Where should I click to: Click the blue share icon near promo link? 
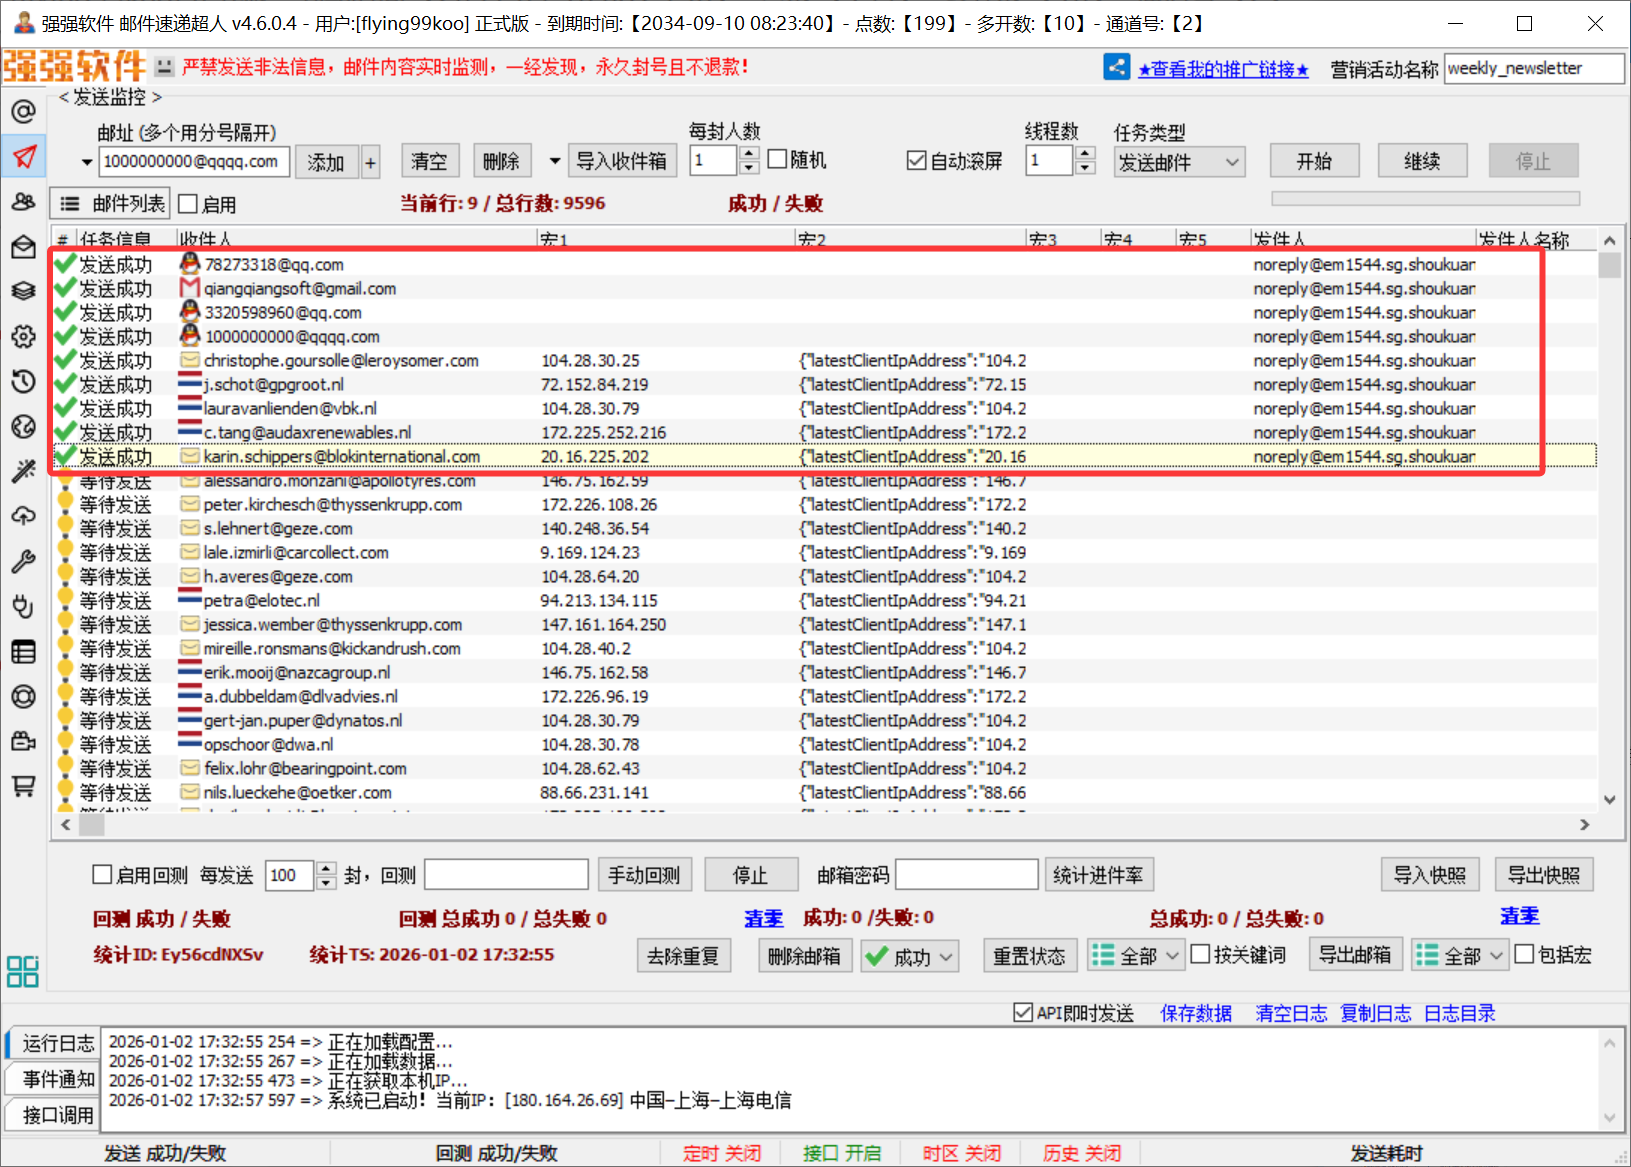[1116, 67]
